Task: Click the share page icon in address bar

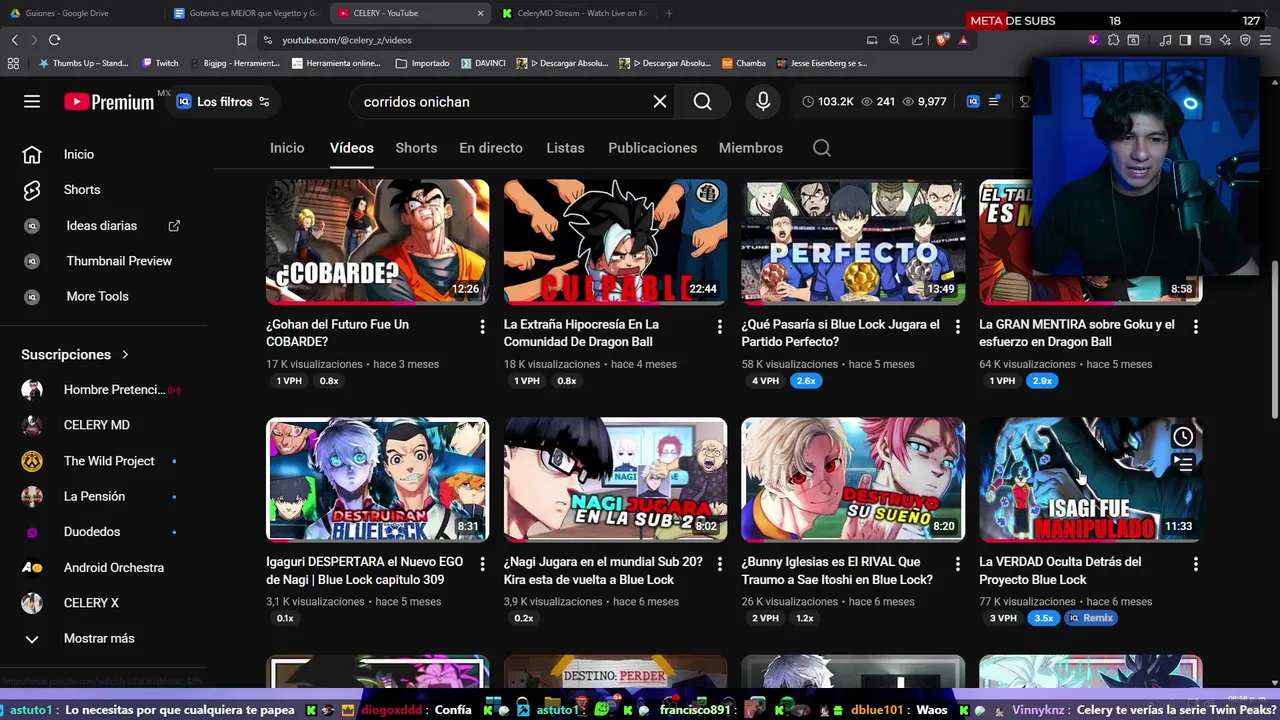Action: (917, 40)
